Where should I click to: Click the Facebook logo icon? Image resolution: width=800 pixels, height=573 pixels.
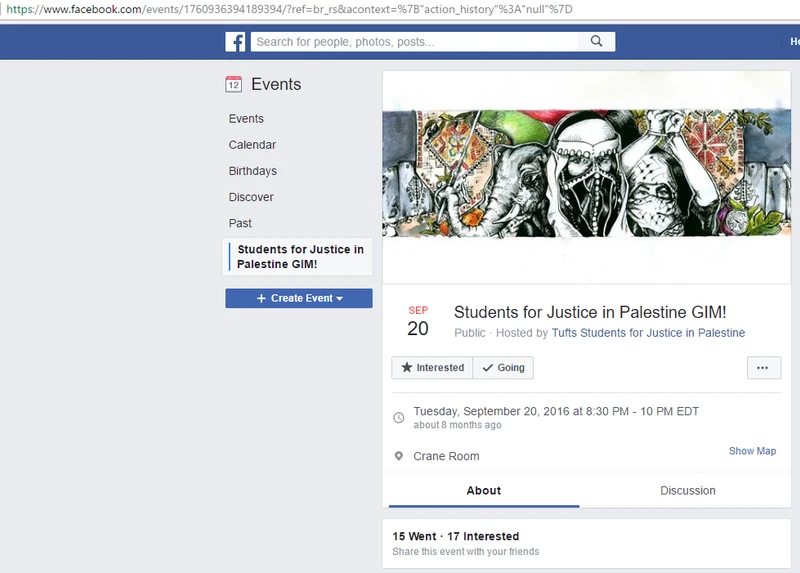pyautogui.click(x=235, y=42)
